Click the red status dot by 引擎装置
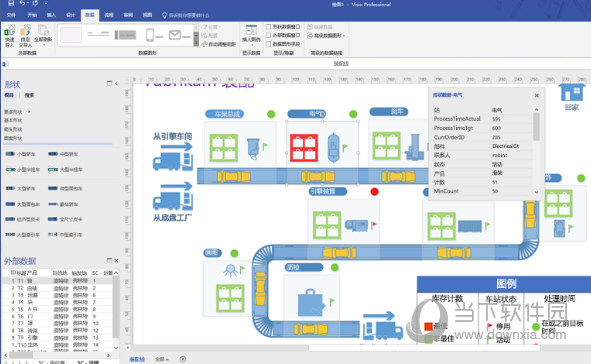This screenshot has height=364, width=591. [x=374, y=191]
